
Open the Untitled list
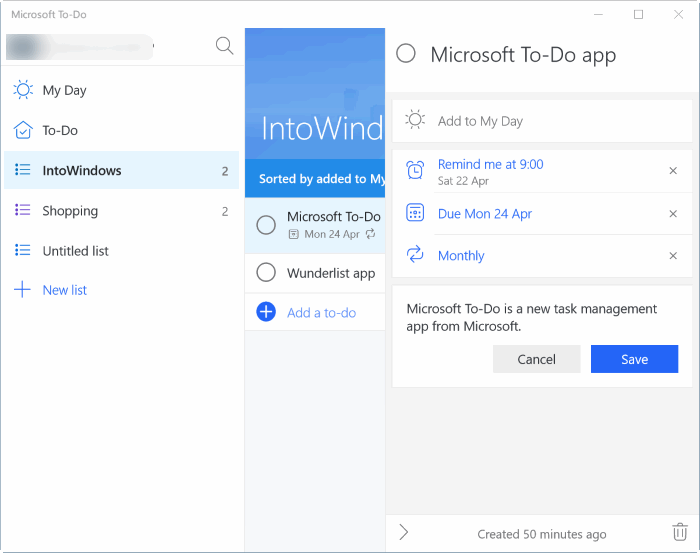(x=121, y=251)
